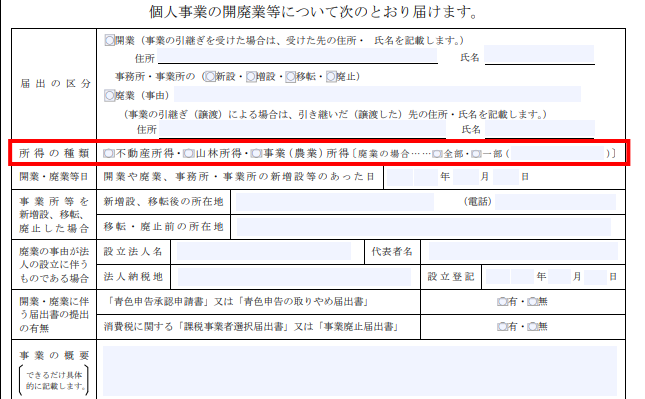Image resolution: width=645 pixels, height=399 pixels.
Task: Tick 事業(農業)所得 checkbox
Action: tap(256, 153)
